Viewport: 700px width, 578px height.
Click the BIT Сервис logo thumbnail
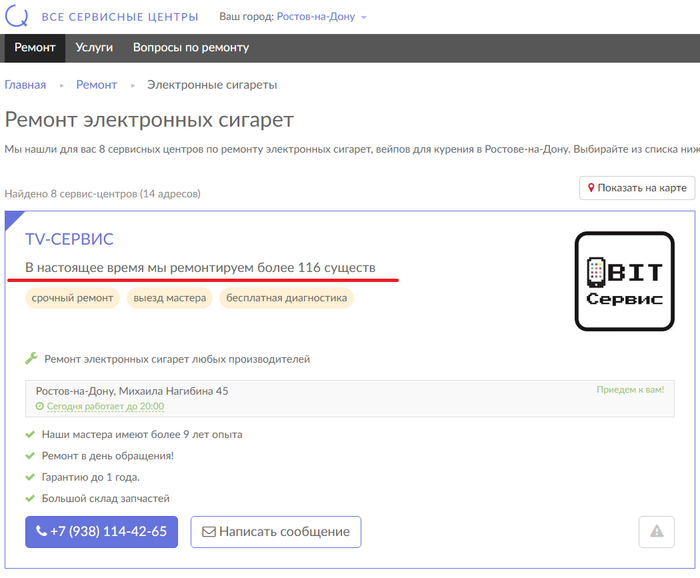tap(624, 281)
